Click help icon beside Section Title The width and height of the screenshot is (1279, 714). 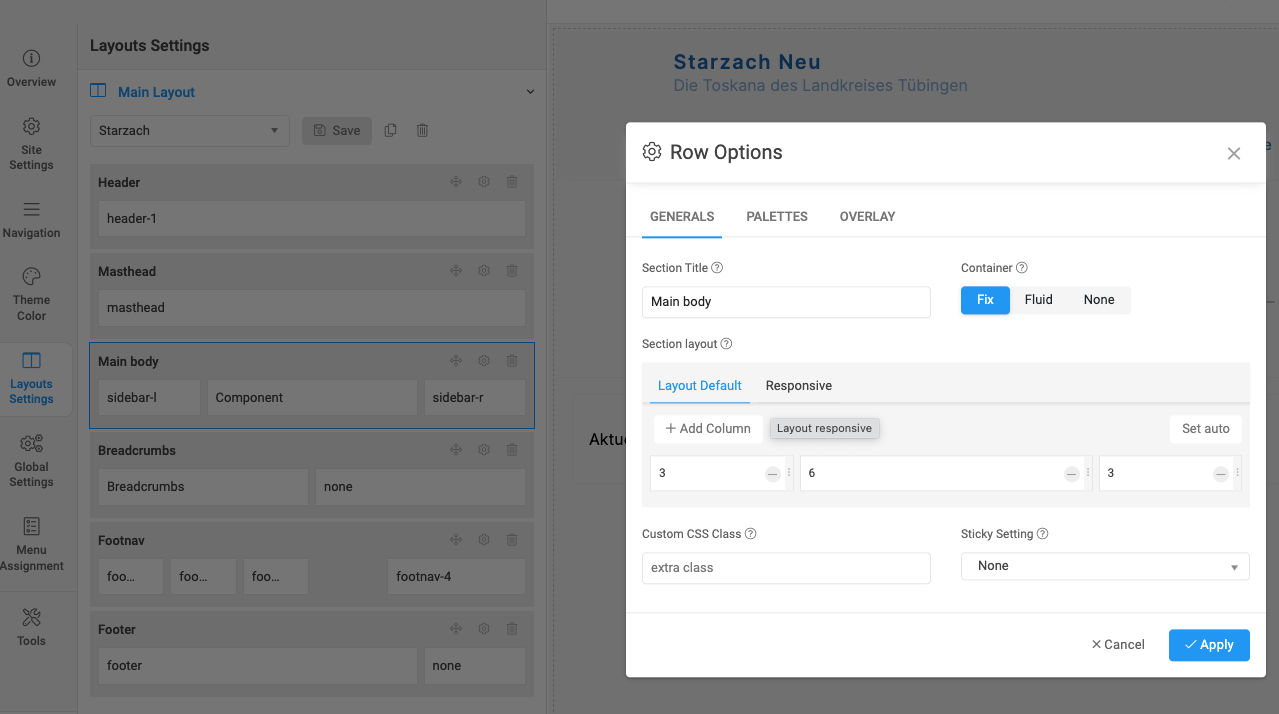click(x=717, y=268)
